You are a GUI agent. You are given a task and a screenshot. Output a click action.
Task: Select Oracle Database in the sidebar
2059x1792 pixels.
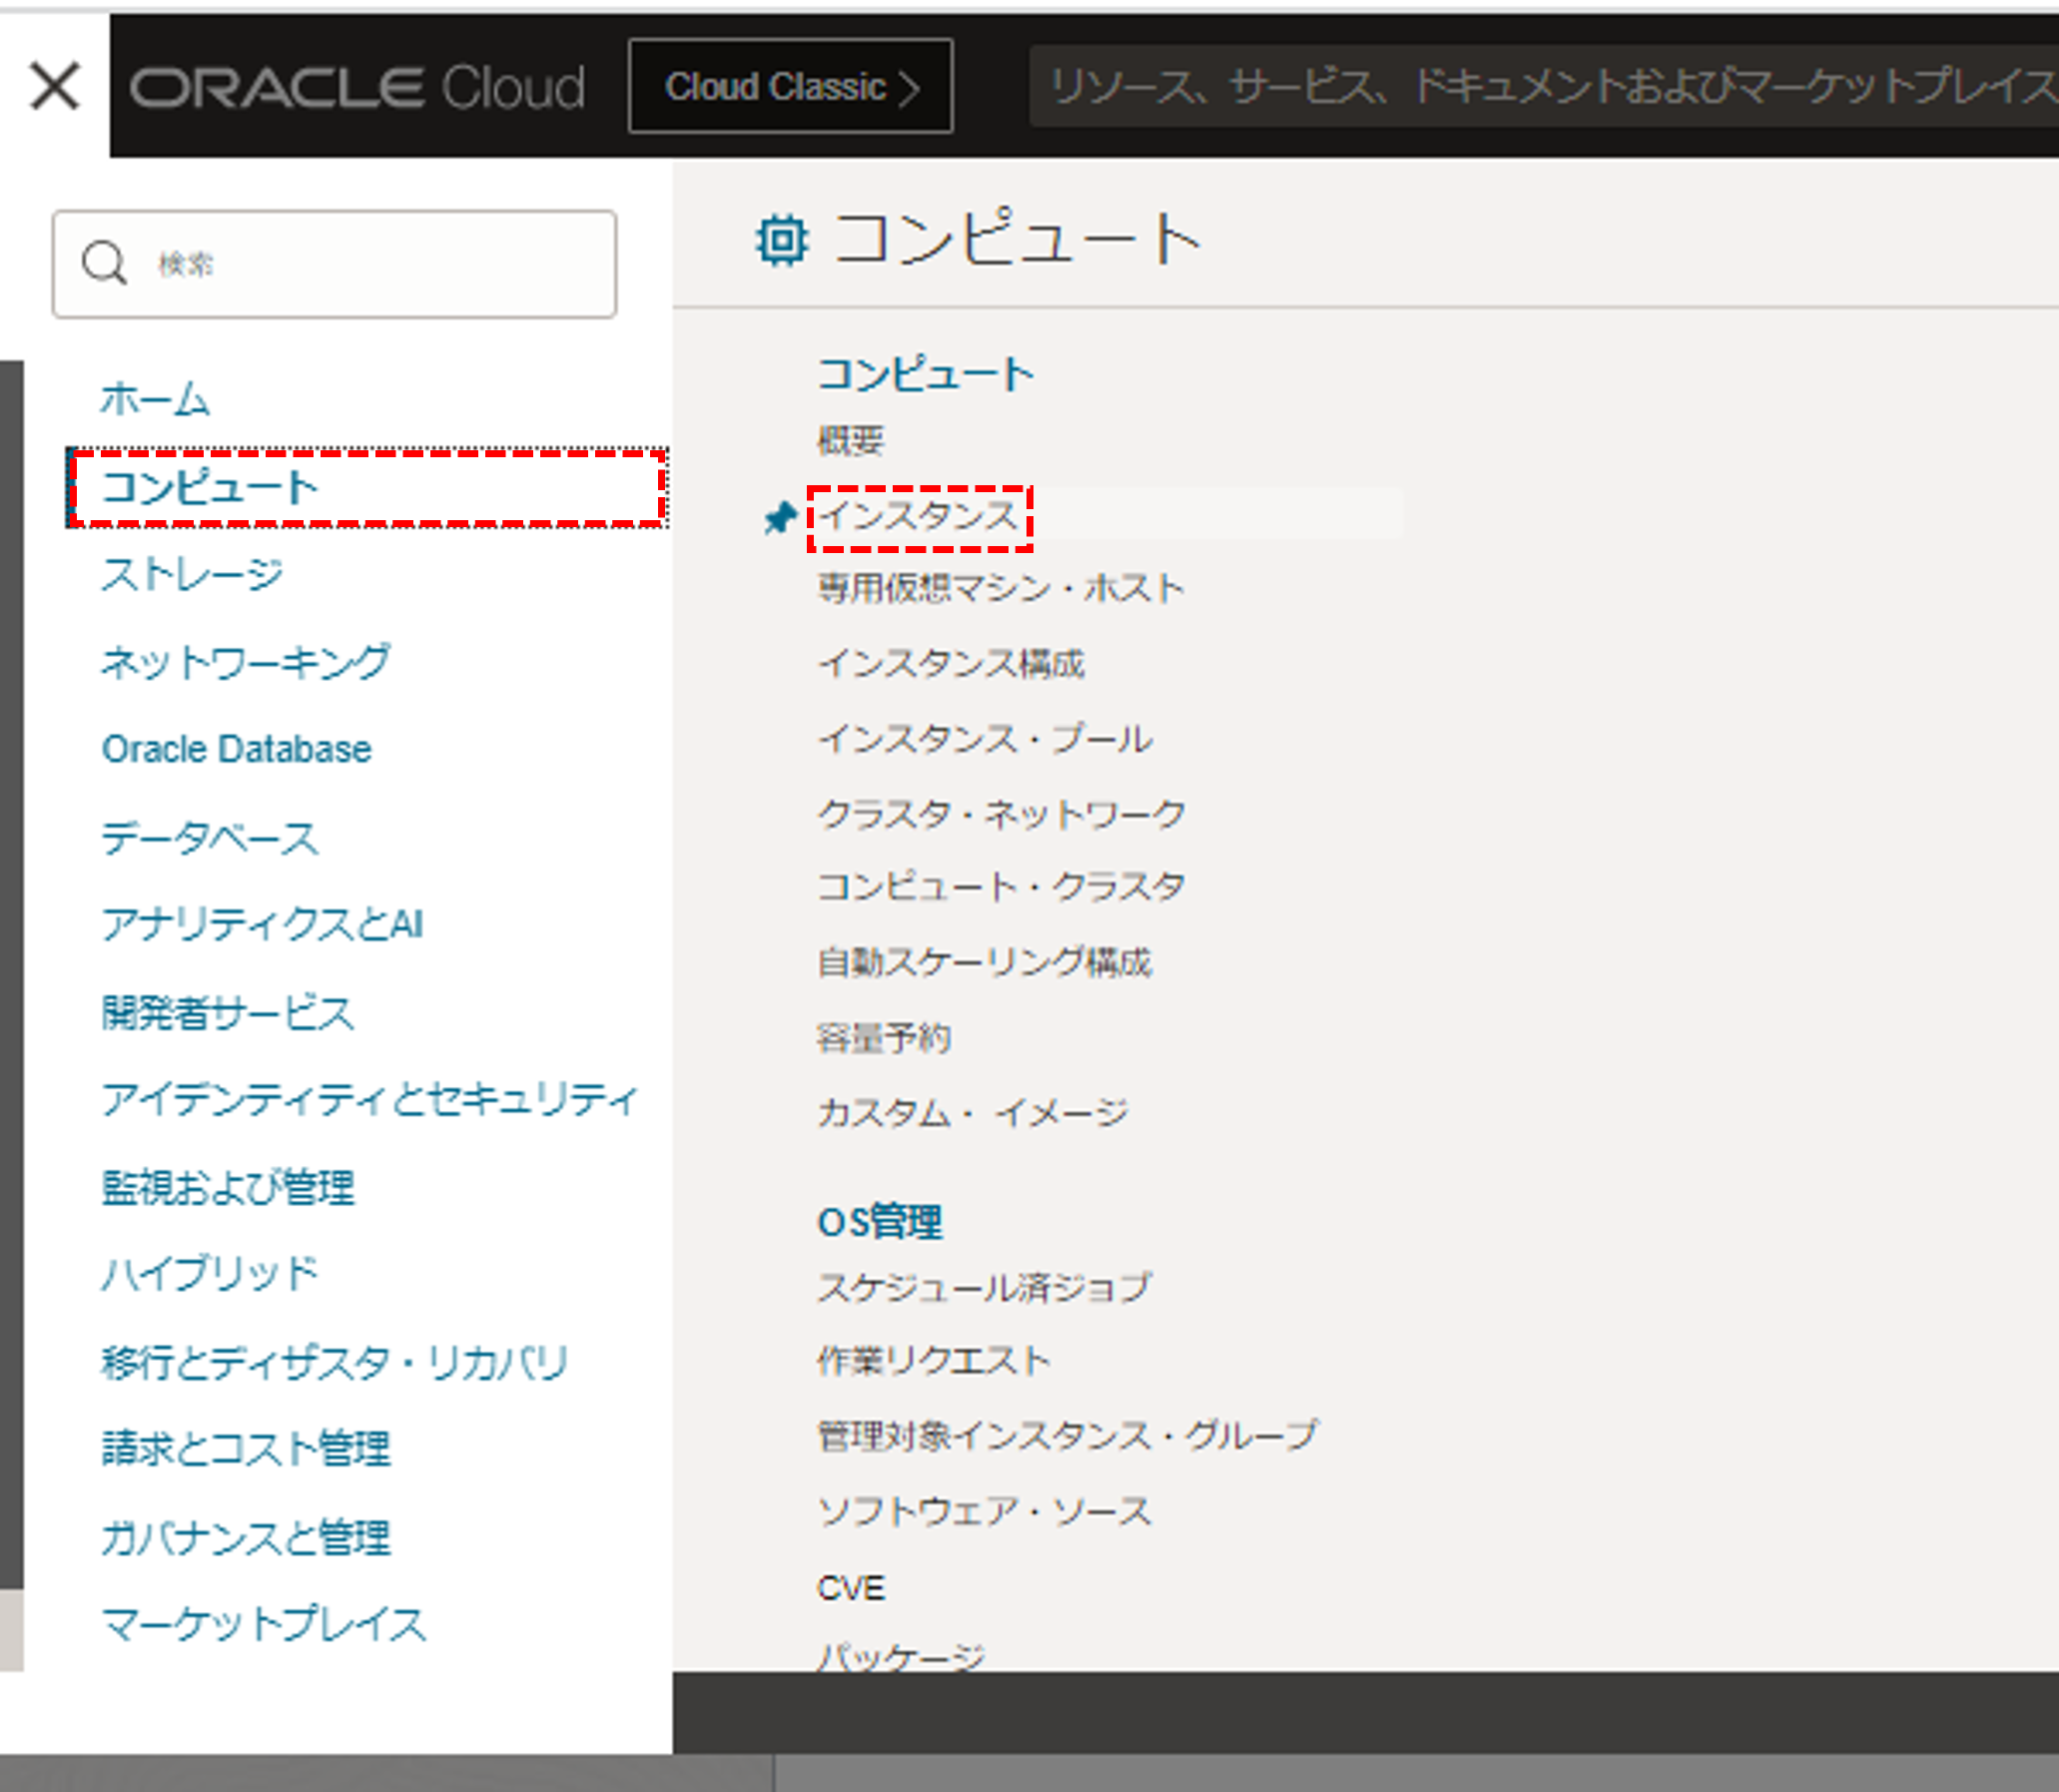point(234,749)
